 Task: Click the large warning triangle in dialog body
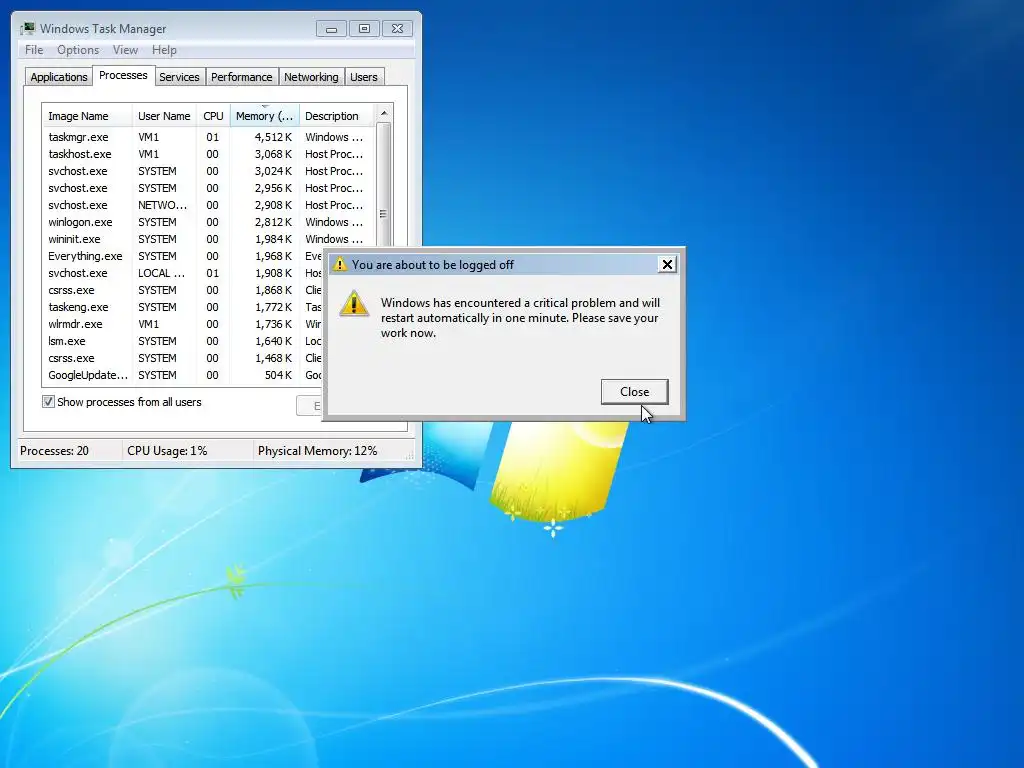coord(355,304)
